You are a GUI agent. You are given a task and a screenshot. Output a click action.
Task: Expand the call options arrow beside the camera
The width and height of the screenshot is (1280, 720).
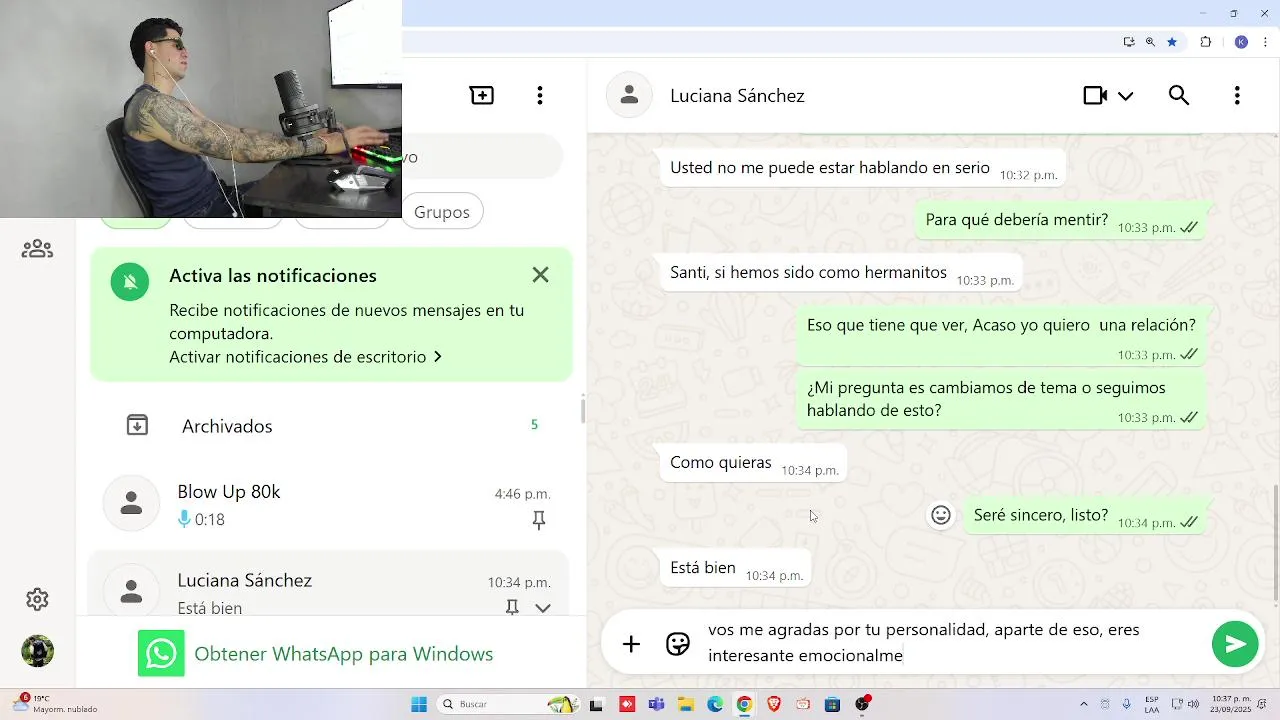pos(1126,96)
